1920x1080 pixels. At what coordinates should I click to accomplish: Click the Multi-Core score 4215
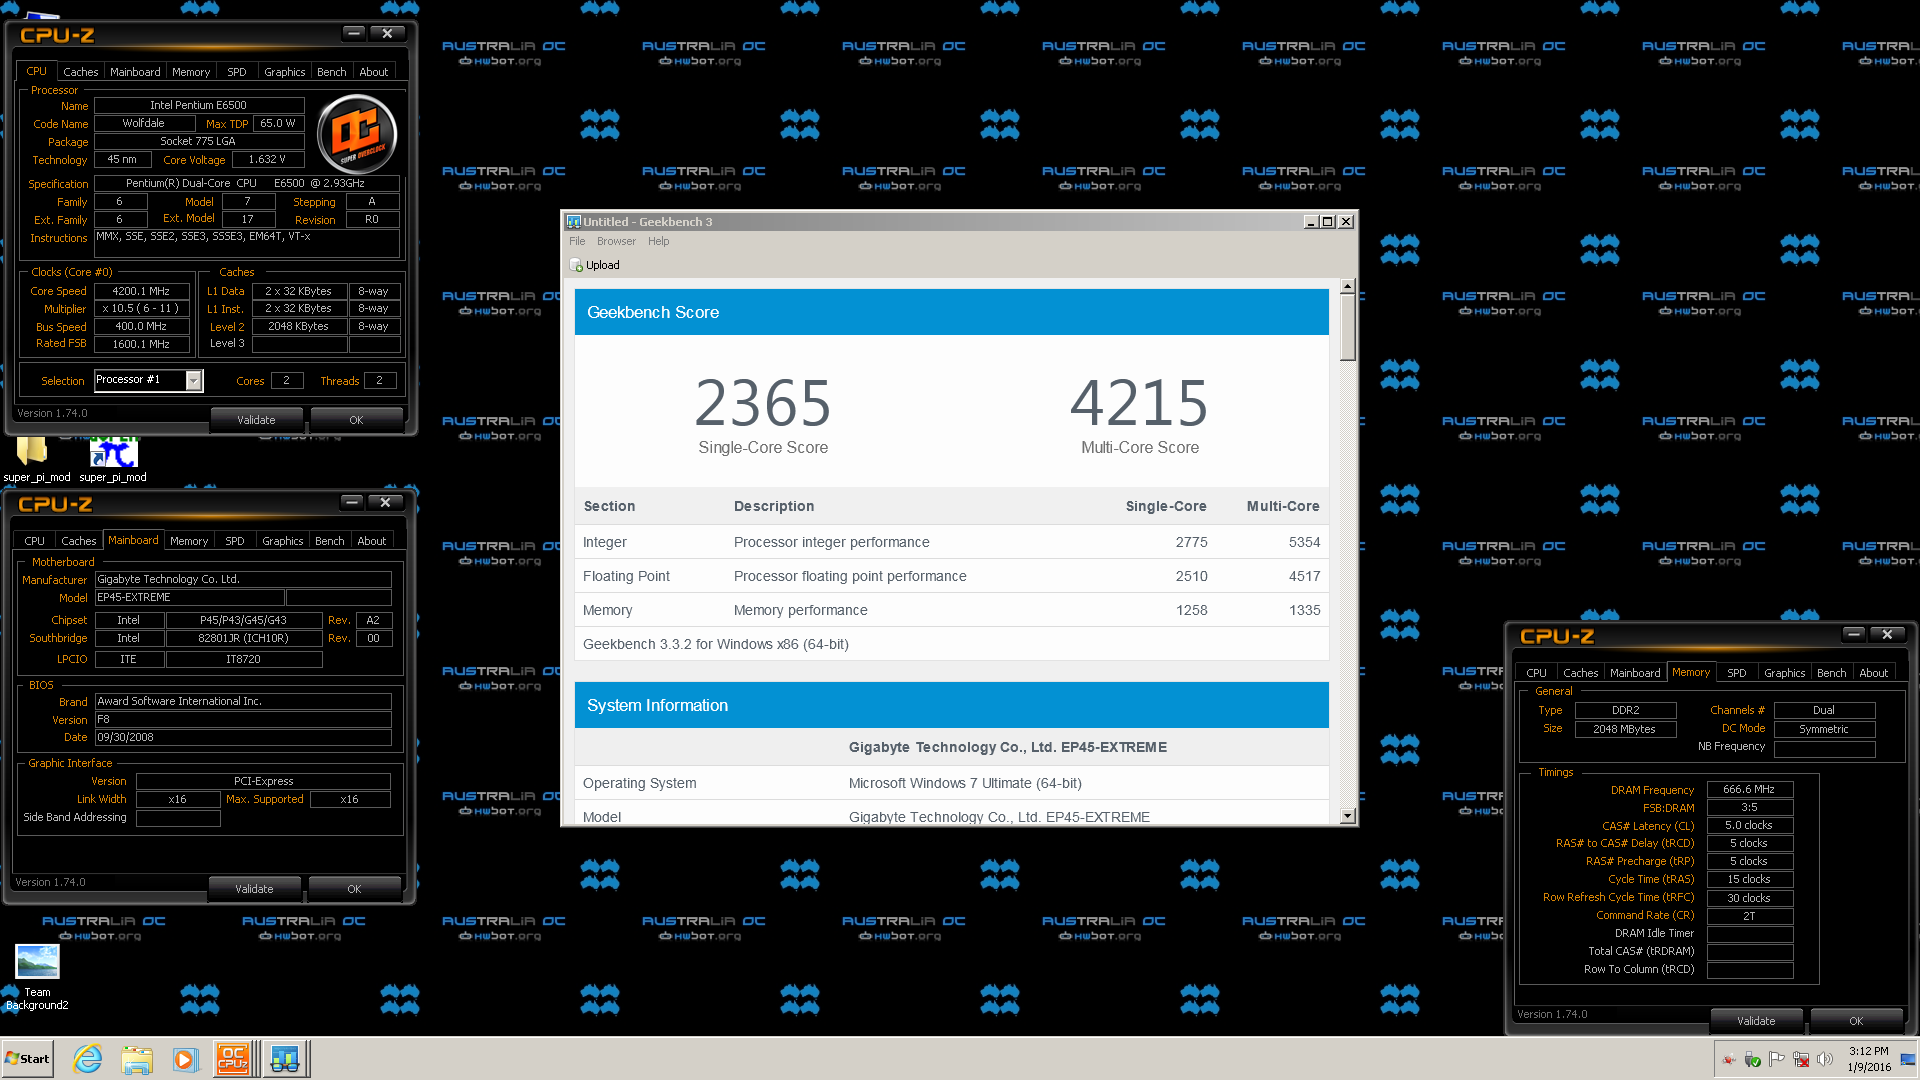click(1140, 403)
